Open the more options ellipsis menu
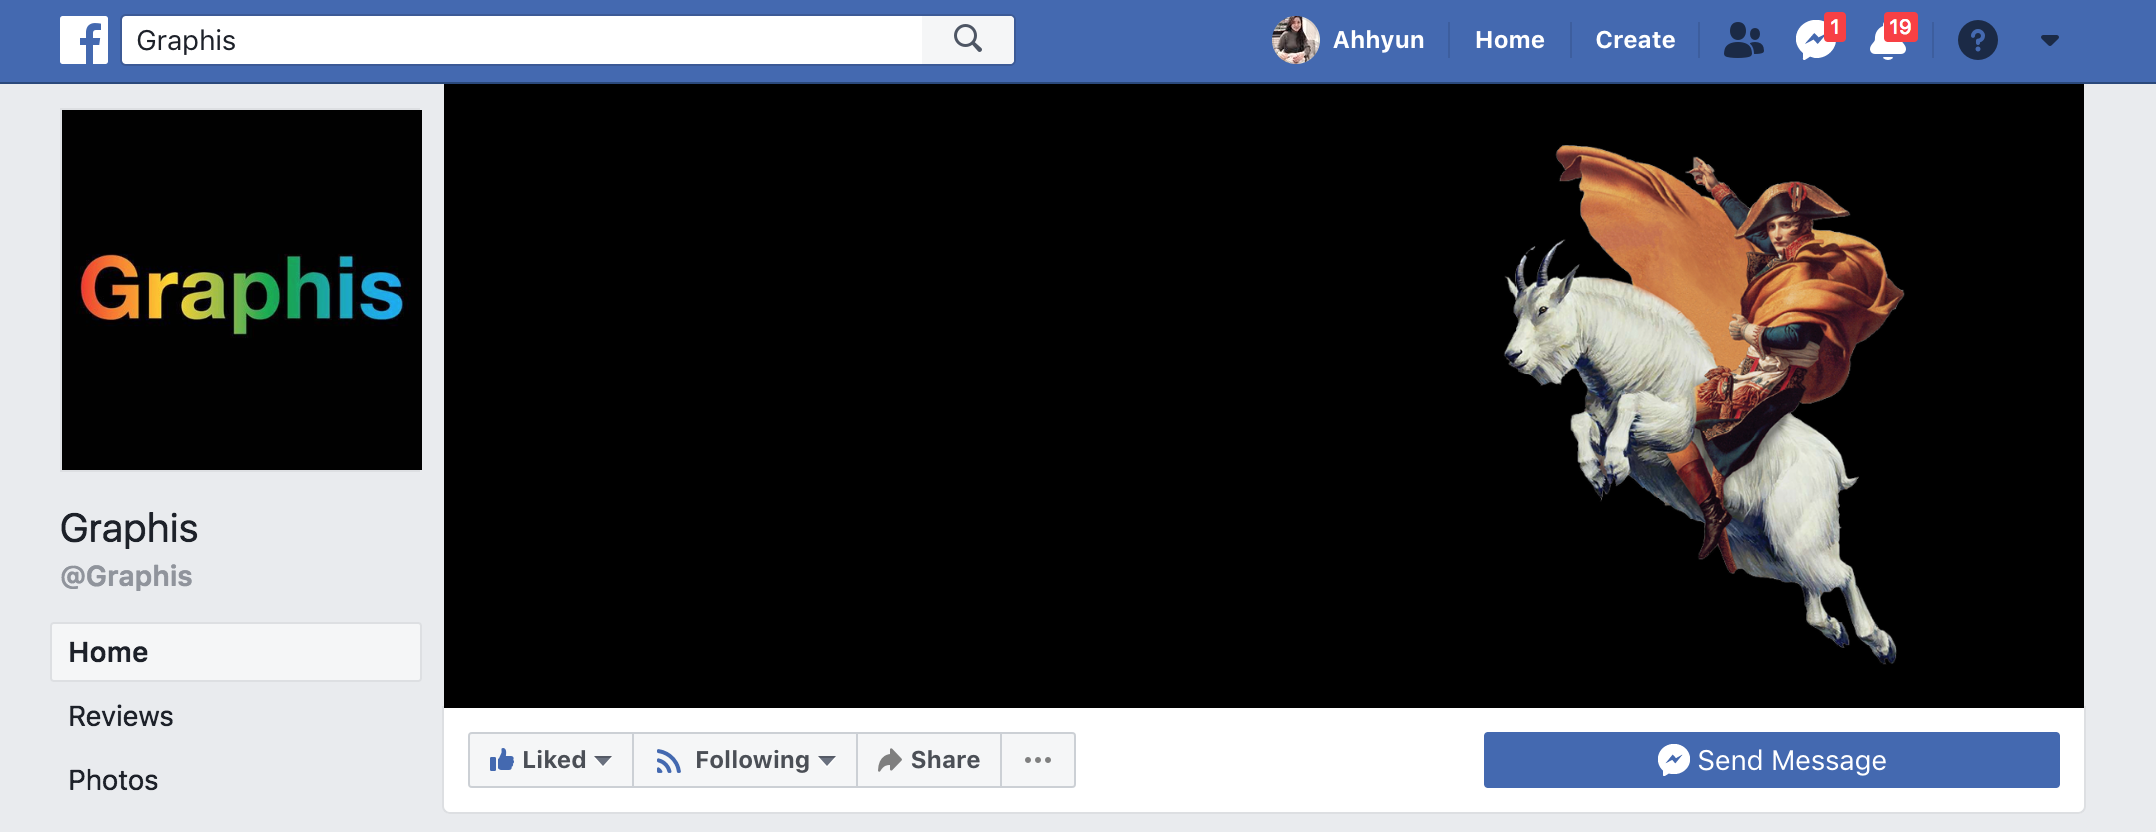The image size is (2156, 832). (1038, 760)
